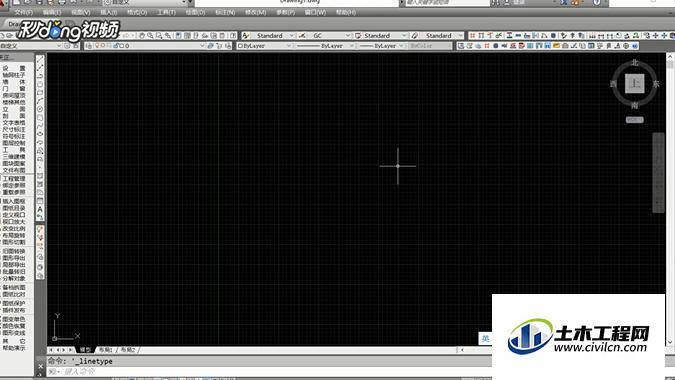
Task: Expand 墙体 in the side menu
Action: tap(14, 82)
